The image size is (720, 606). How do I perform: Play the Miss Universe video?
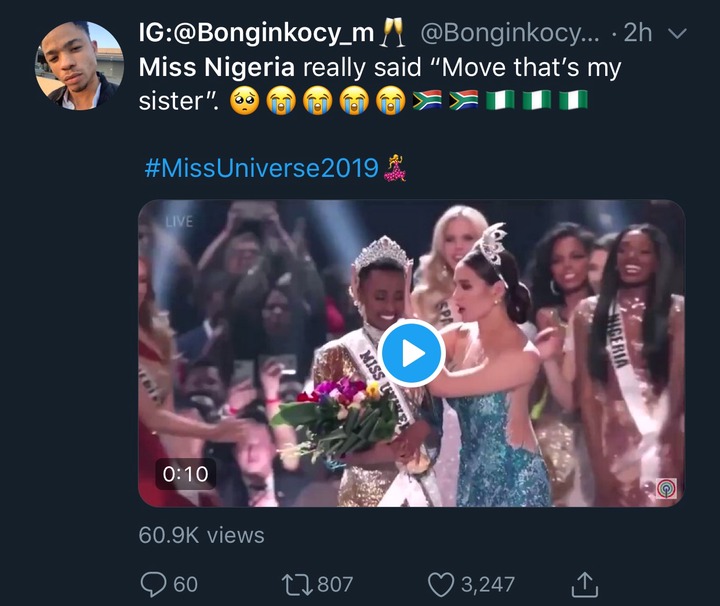pyautogui.click(x=411, y=353)
